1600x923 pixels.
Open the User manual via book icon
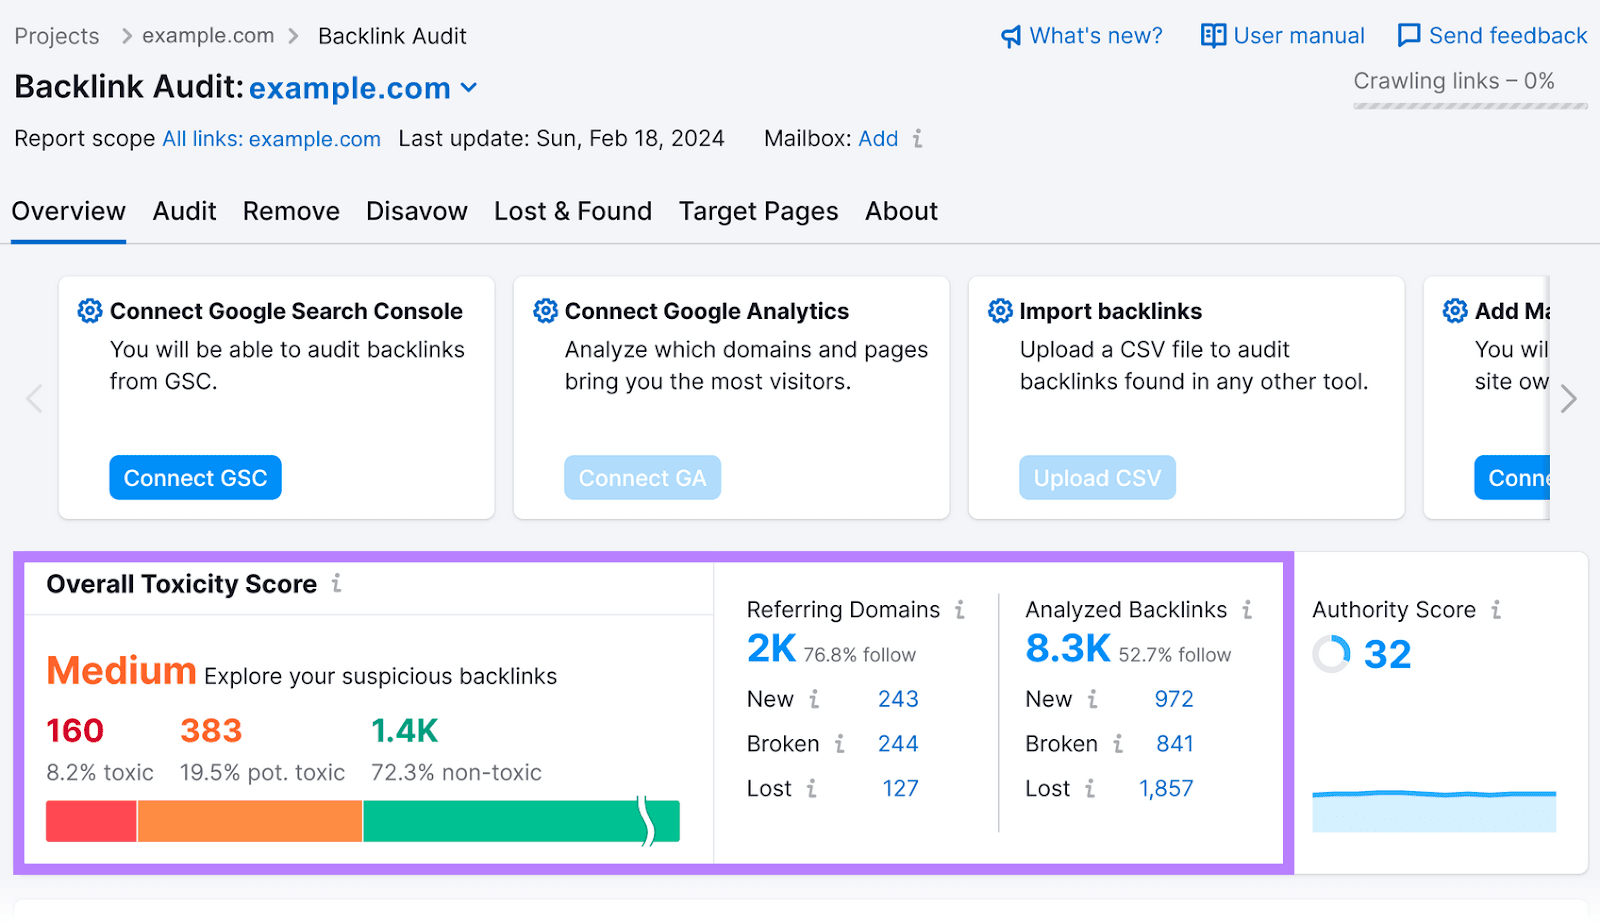tap(1213, 35)
